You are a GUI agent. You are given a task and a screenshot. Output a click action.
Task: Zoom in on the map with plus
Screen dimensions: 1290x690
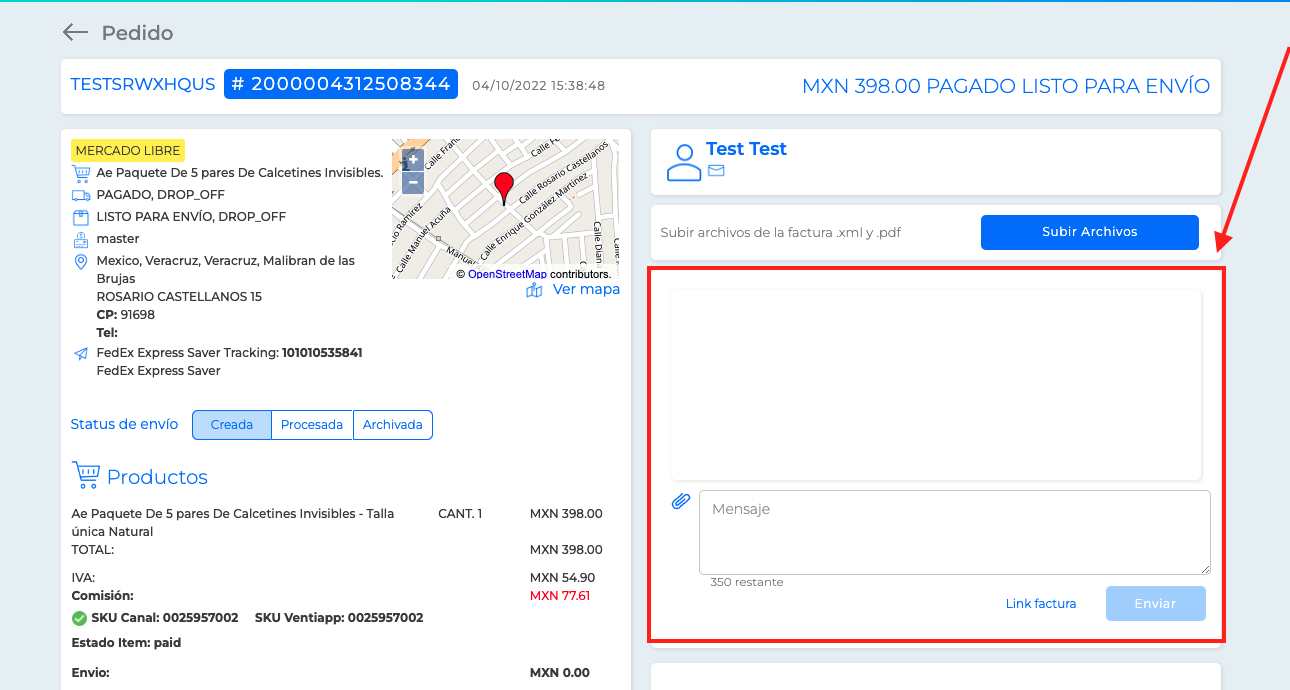[x=413, y=160]
